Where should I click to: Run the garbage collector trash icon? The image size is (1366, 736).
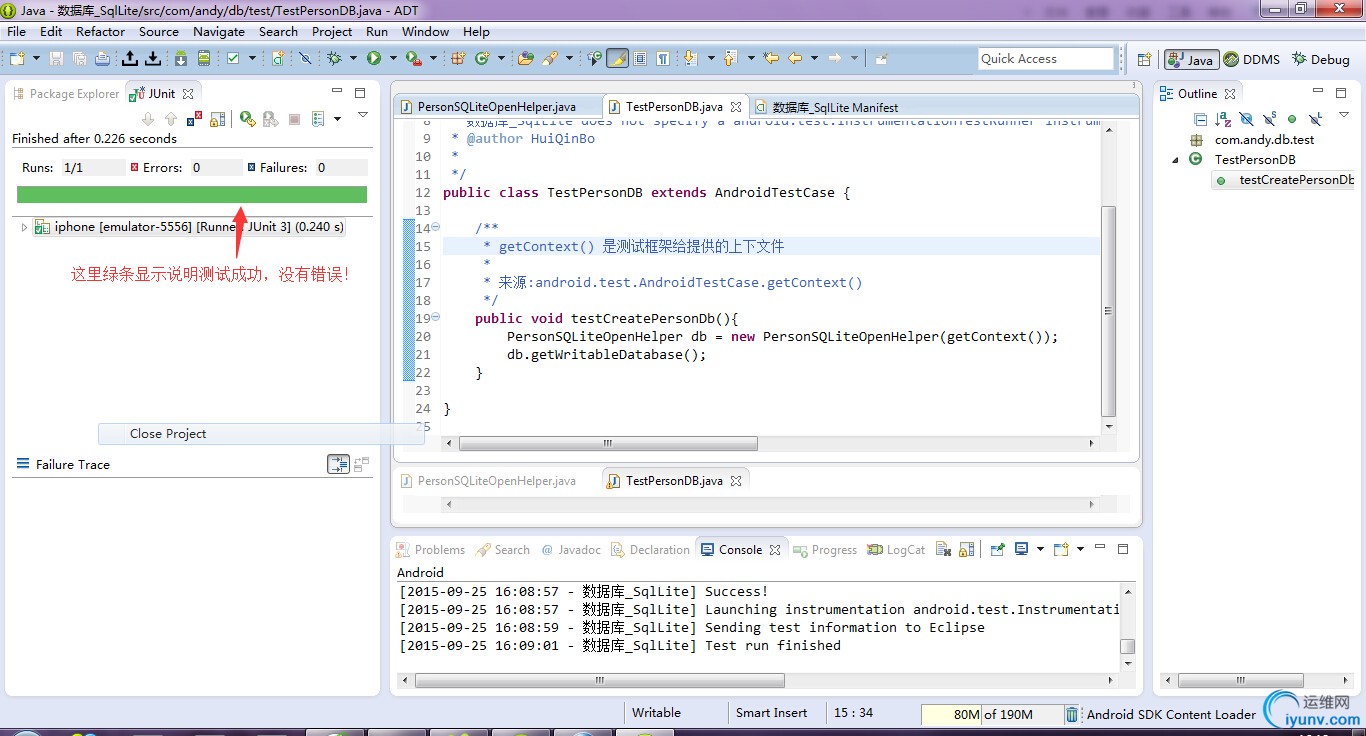[x=1072, y=714]
